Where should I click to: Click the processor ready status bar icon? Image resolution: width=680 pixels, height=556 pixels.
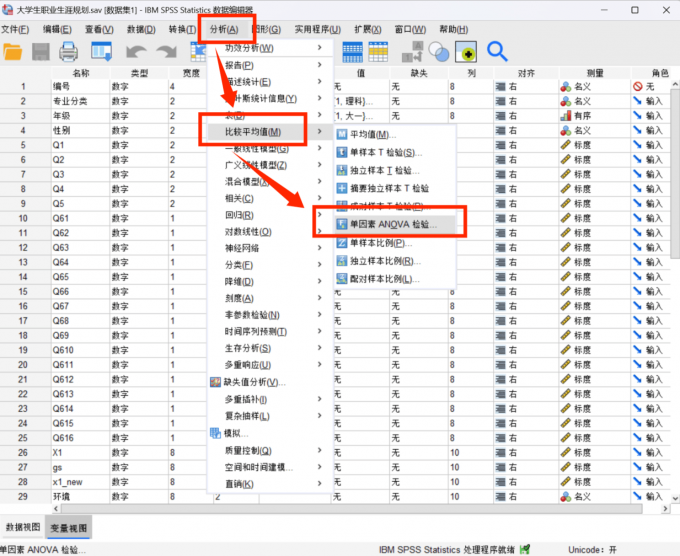[x=525, y=549]
